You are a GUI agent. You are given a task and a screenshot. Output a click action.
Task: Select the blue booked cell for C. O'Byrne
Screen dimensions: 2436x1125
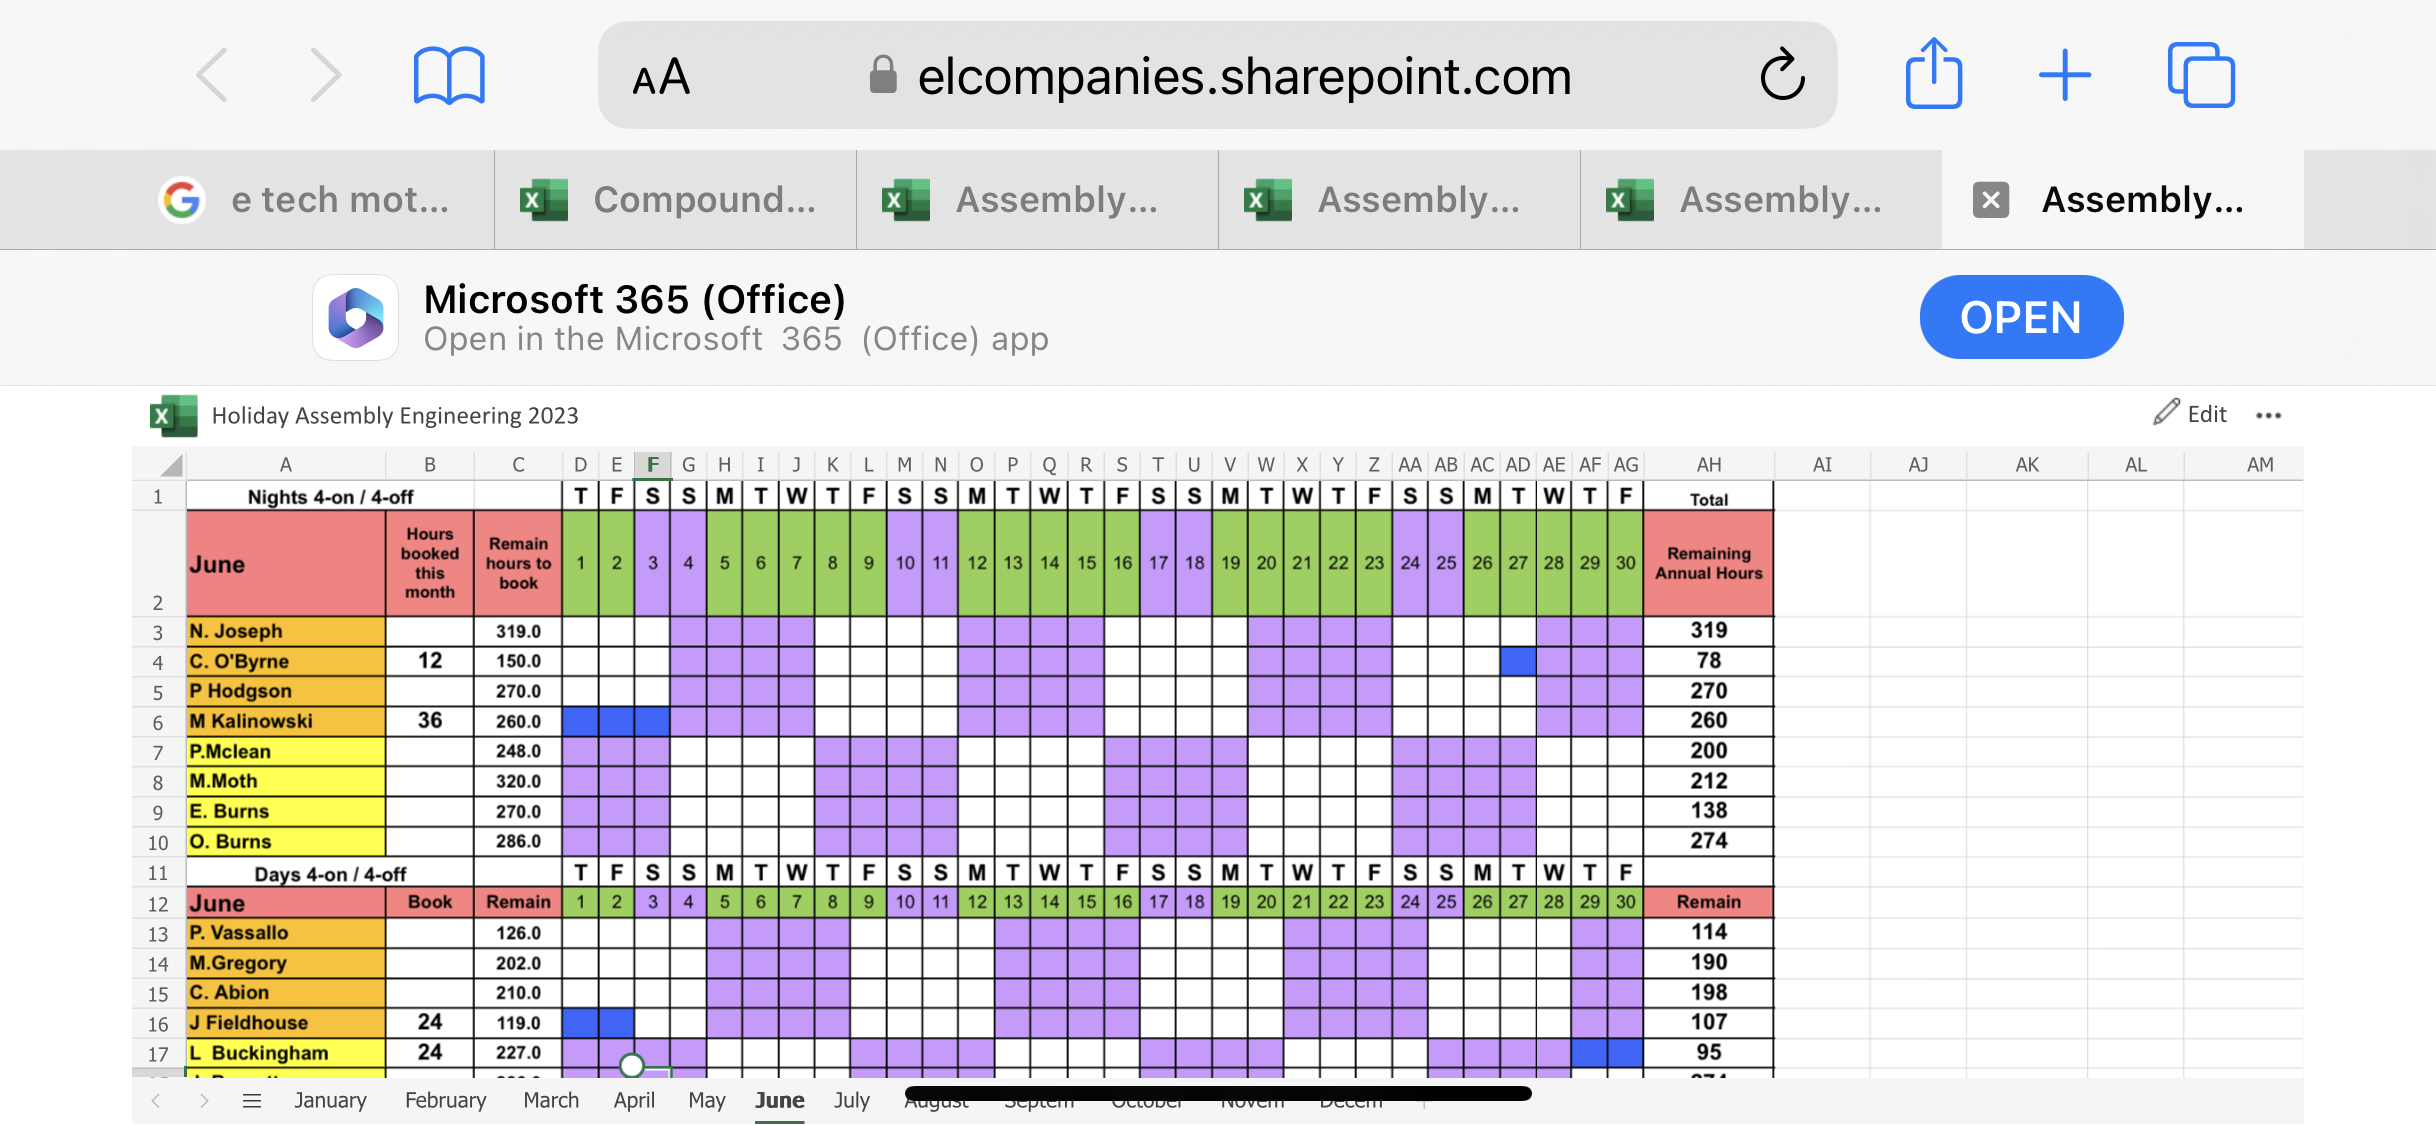[x=1518, y=661]
